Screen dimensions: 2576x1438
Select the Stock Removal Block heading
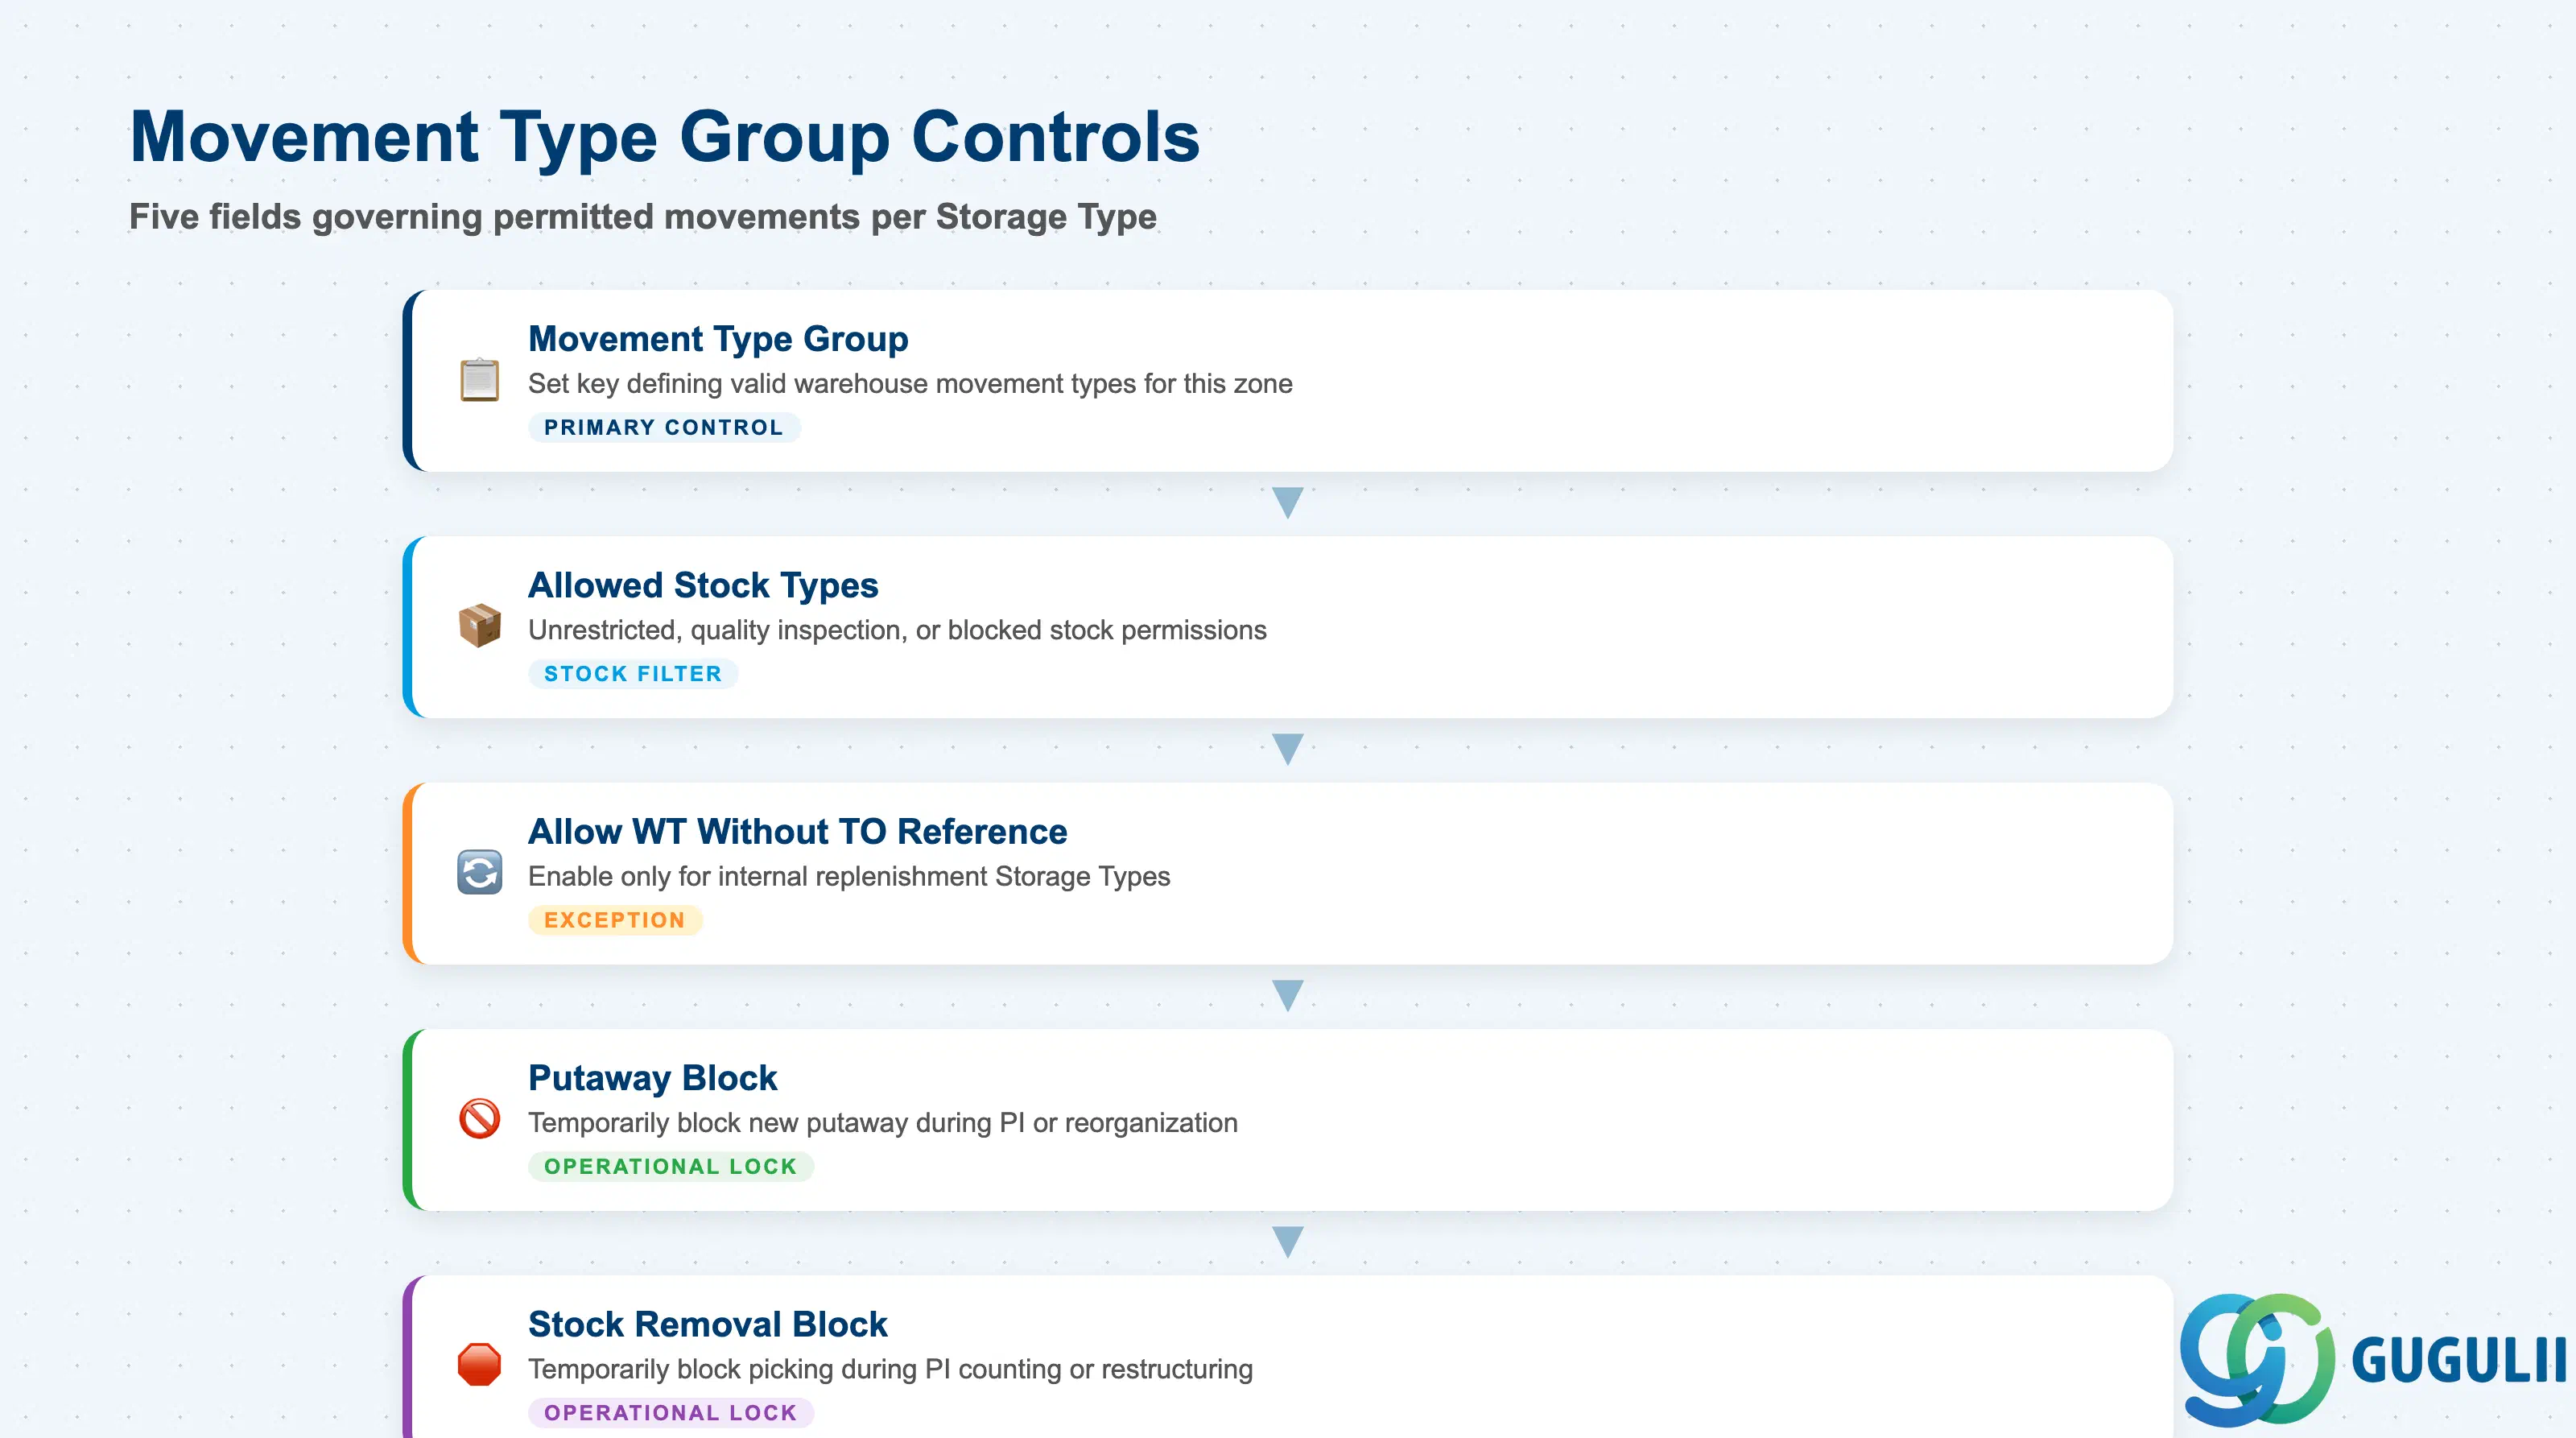pyautogui.click(x=707, y=1324)
